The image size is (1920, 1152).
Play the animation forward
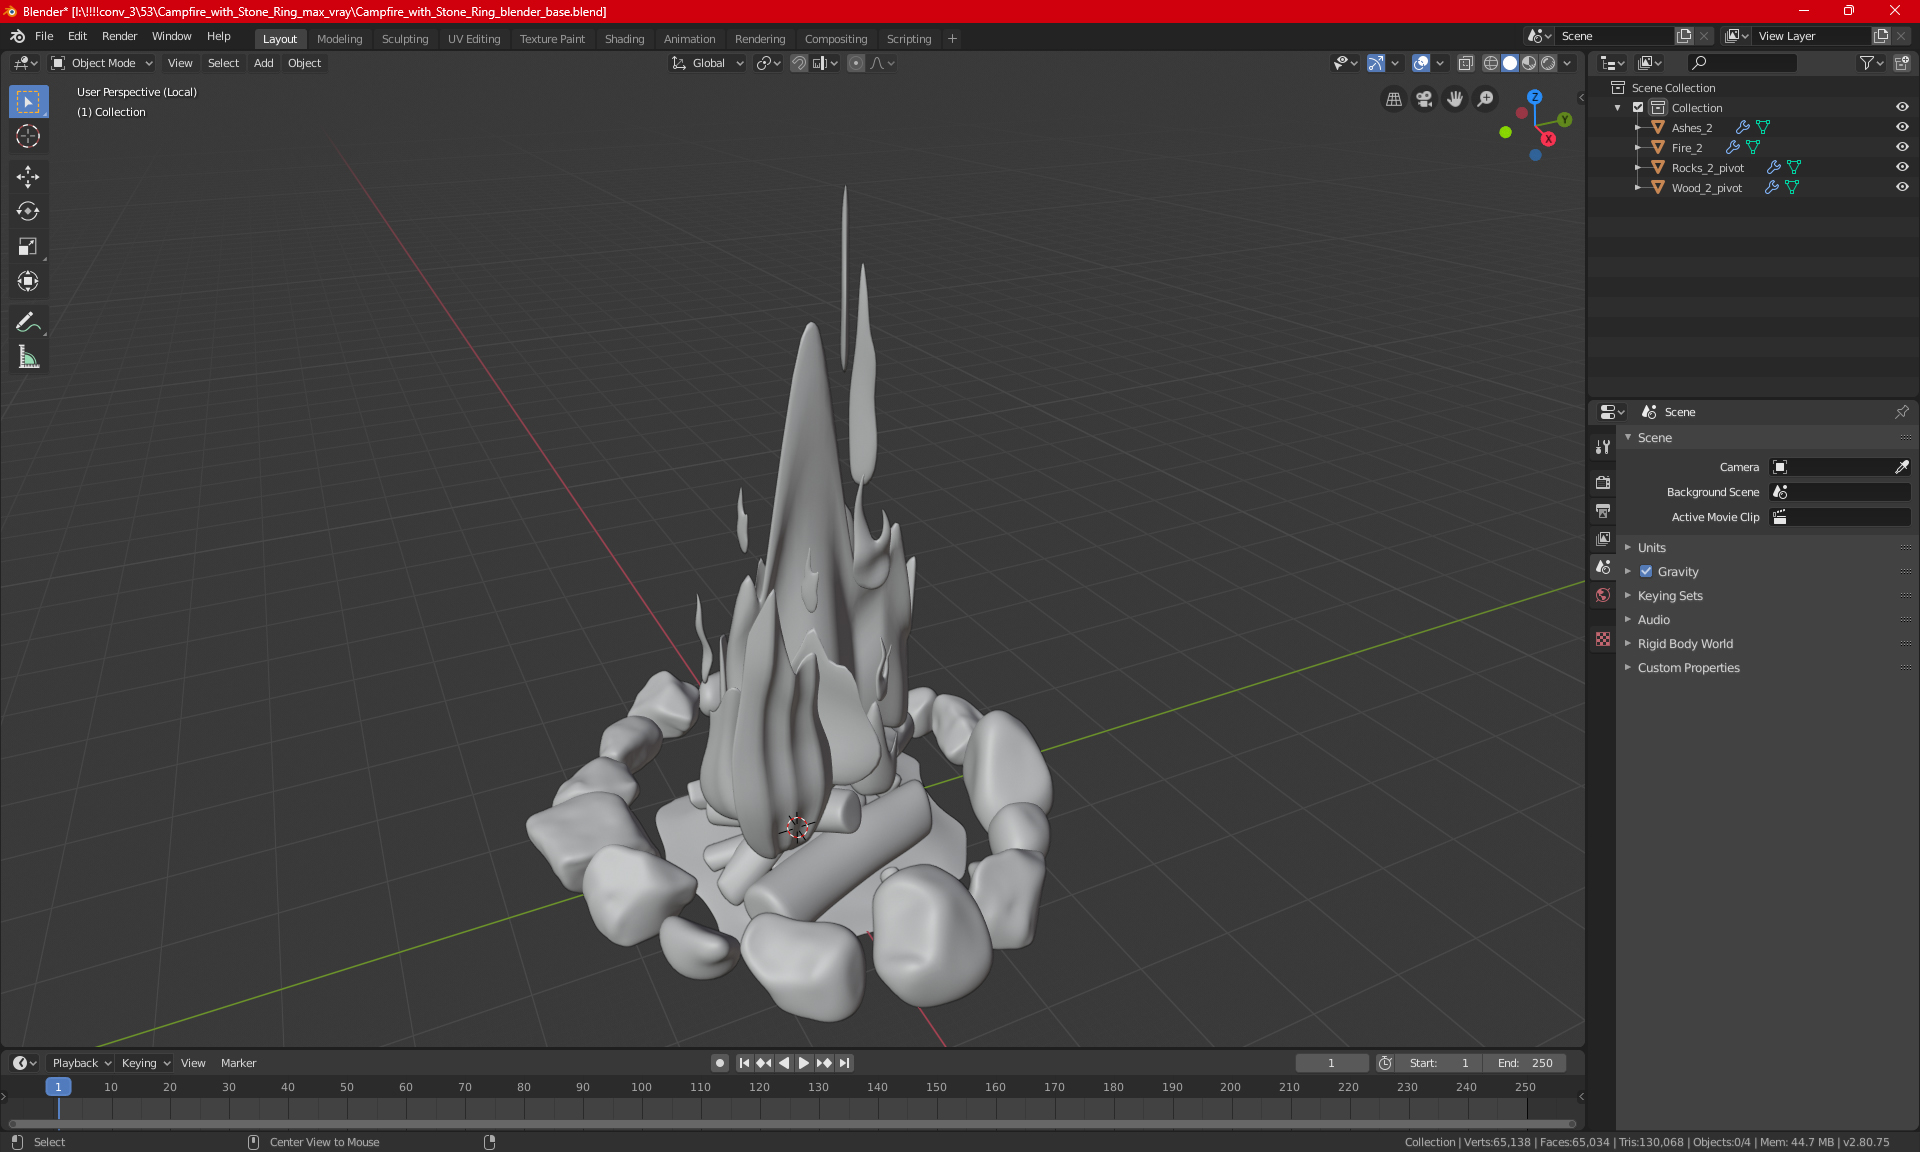(x=804, y=1063)
